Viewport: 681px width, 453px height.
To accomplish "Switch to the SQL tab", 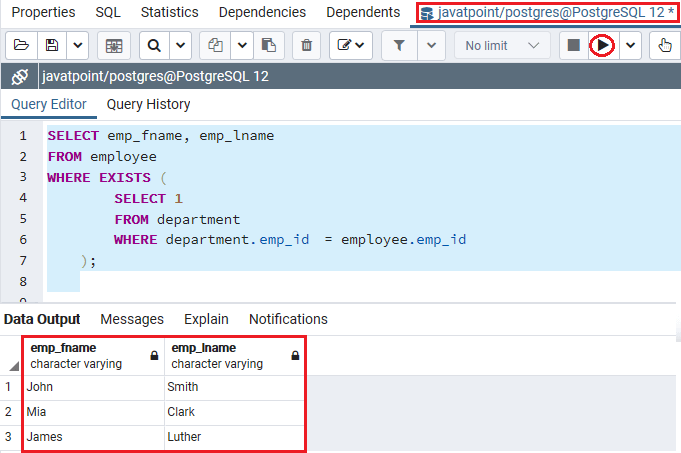I will (108, 12).
